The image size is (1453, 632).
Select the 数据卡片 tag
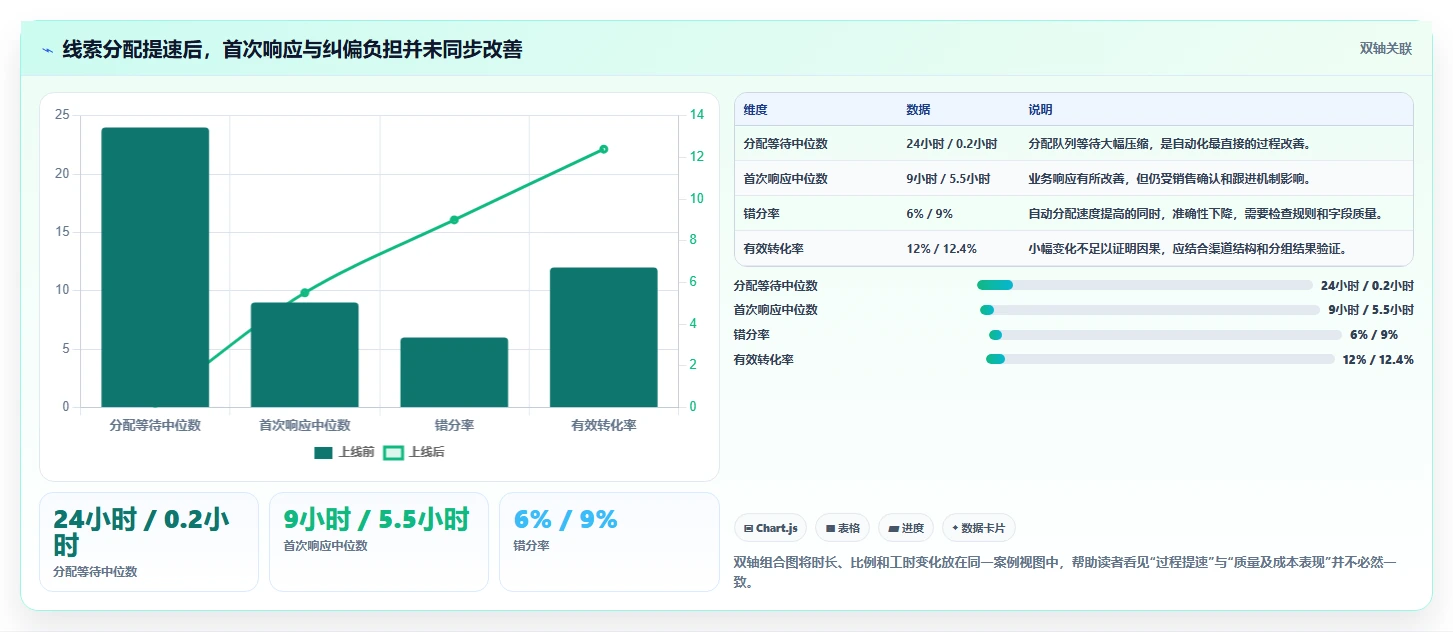(978, 528)
